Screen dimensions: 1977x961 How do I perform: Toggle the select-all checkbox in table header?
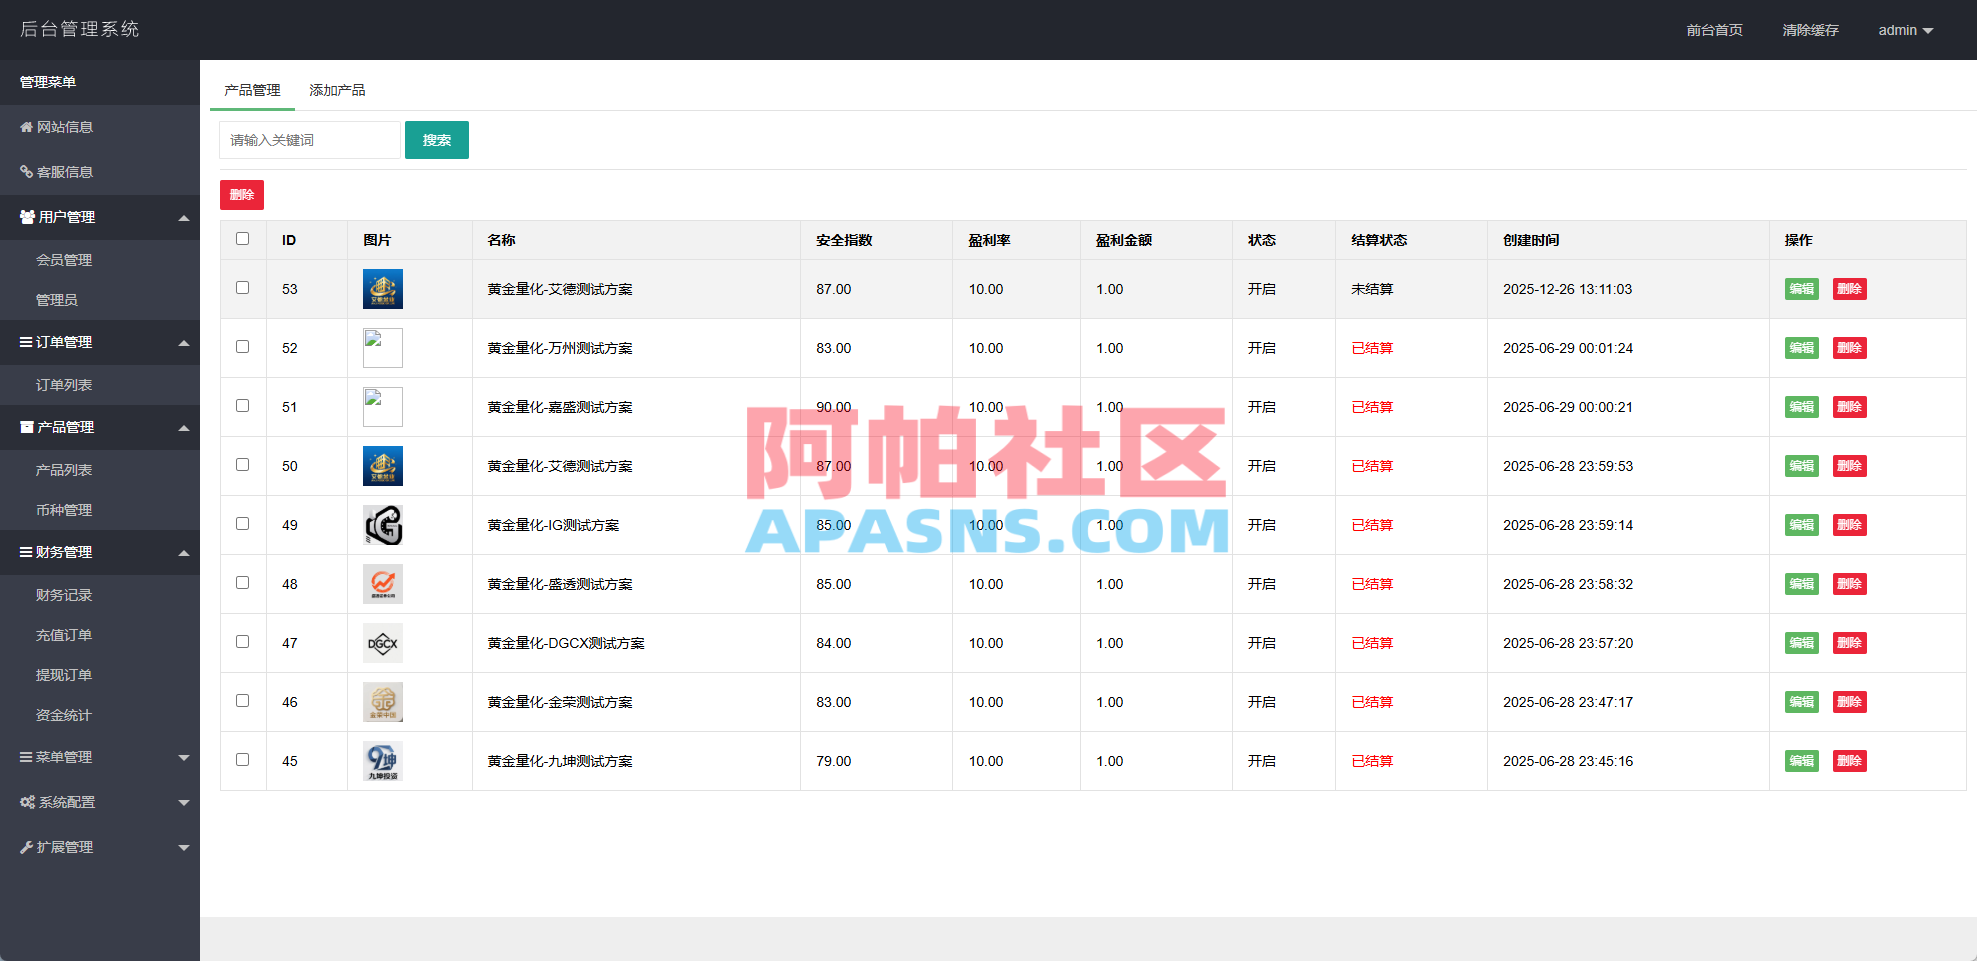242,239
